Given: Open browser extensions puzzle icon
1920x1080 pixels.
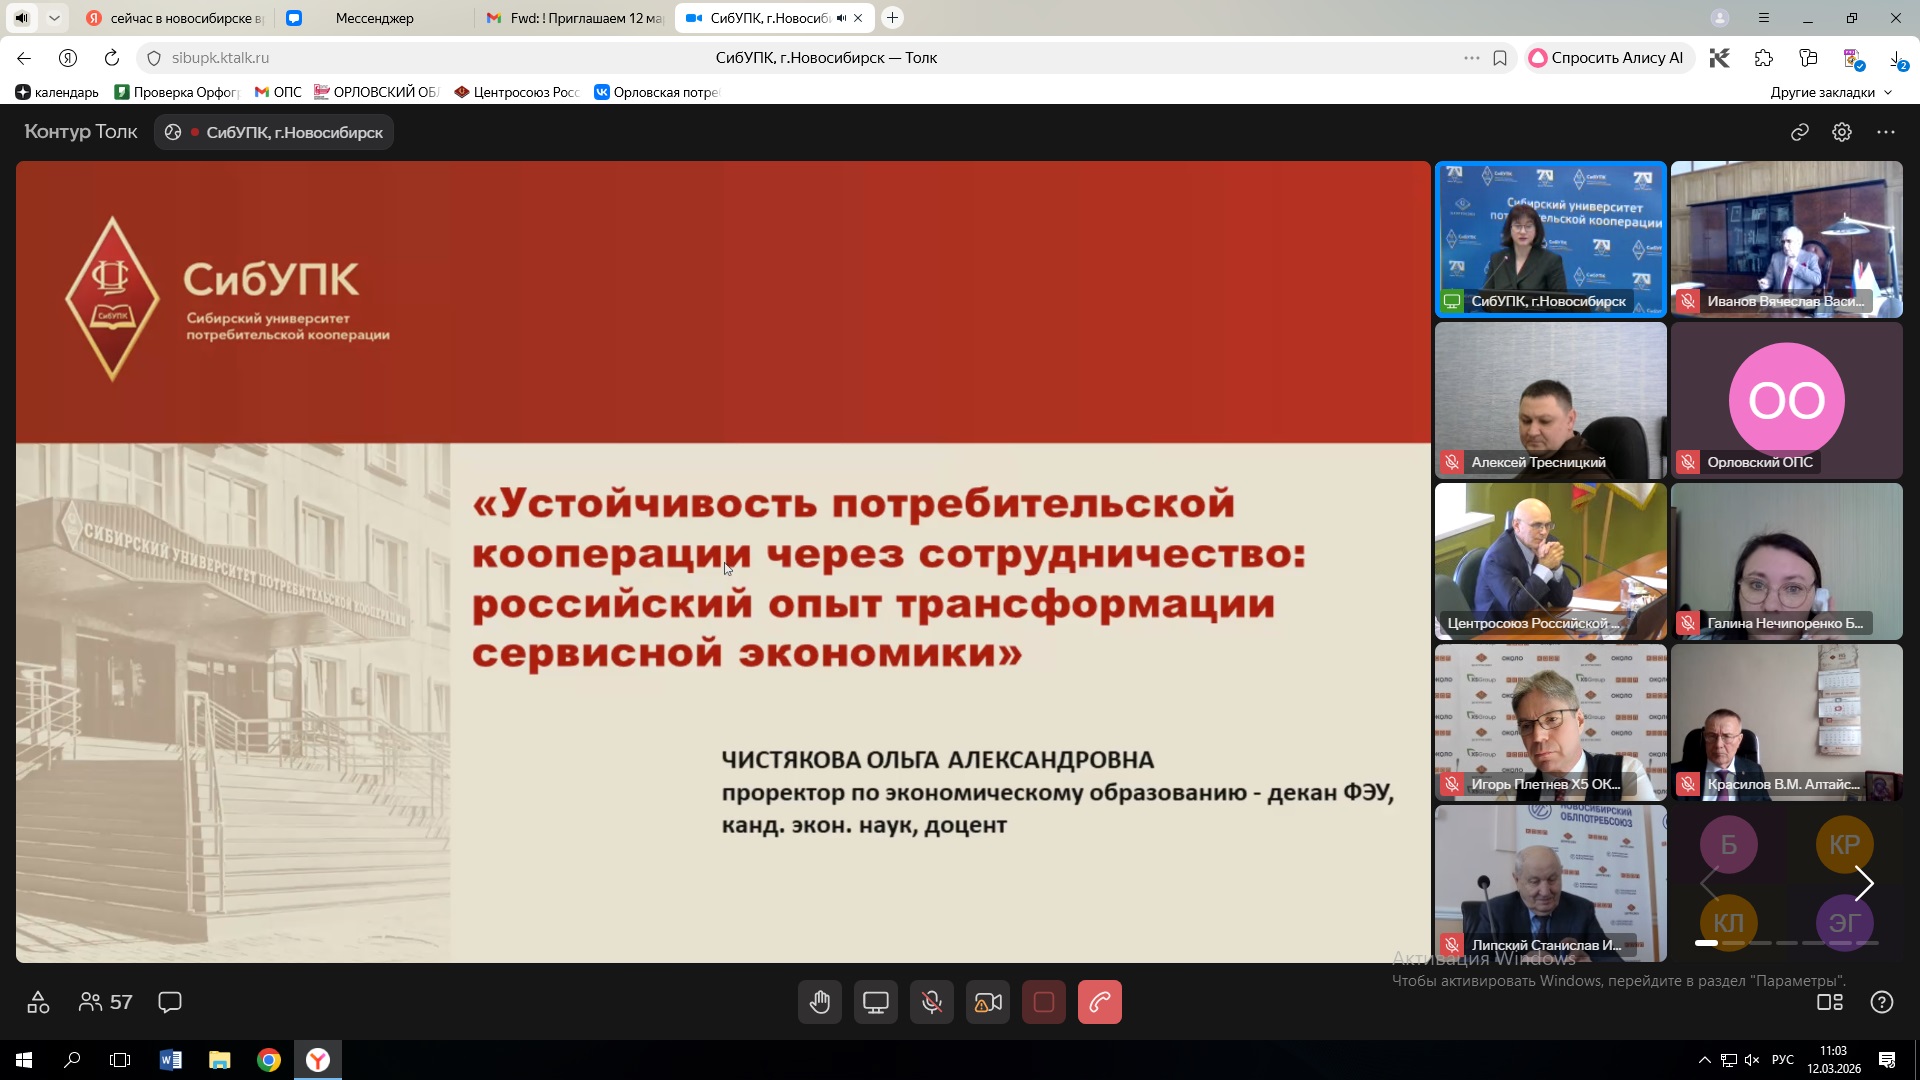Looking at the screenshot, I should tap(1764, 58).
